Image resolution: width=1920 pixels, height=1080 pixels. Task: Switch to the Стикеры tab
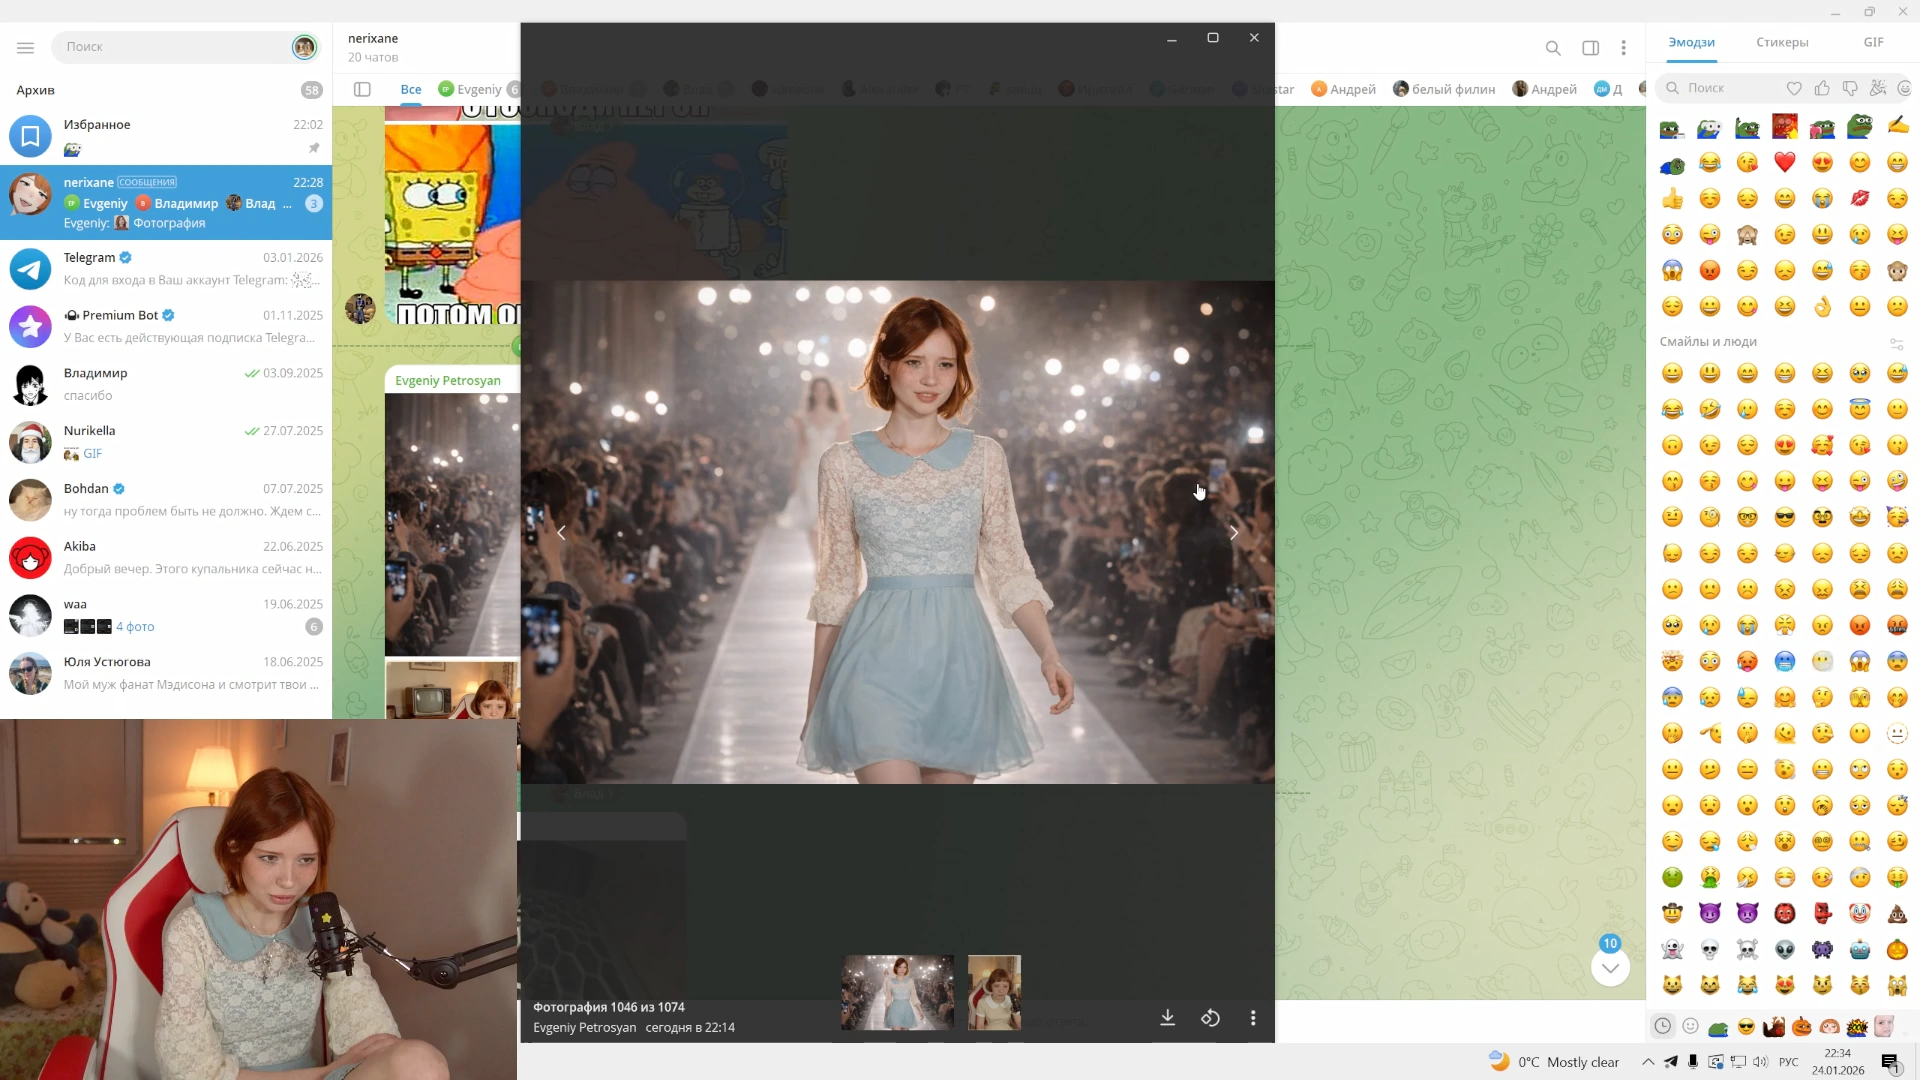1781,42
